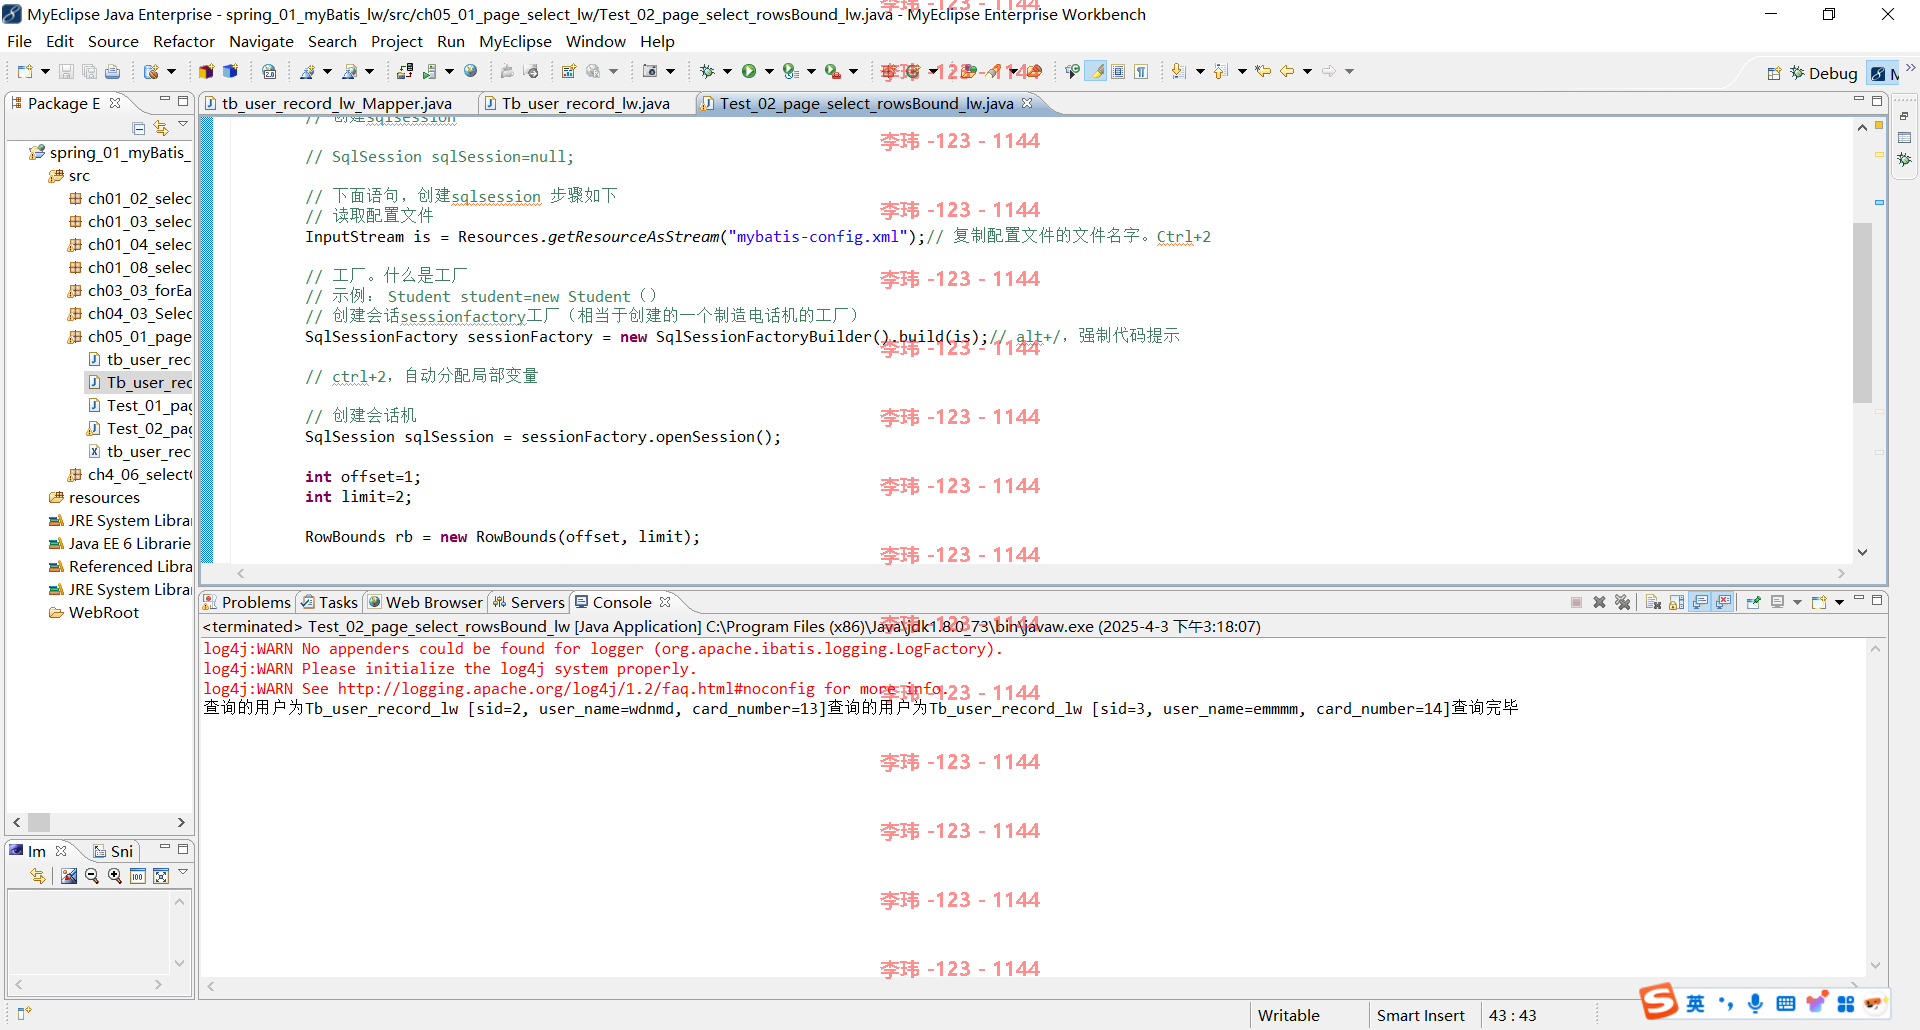The height and width of the screenshot is (1030, 1920).
Task: Toggle Show Console When Standard Error Changes
Action: coord(1724,602)
